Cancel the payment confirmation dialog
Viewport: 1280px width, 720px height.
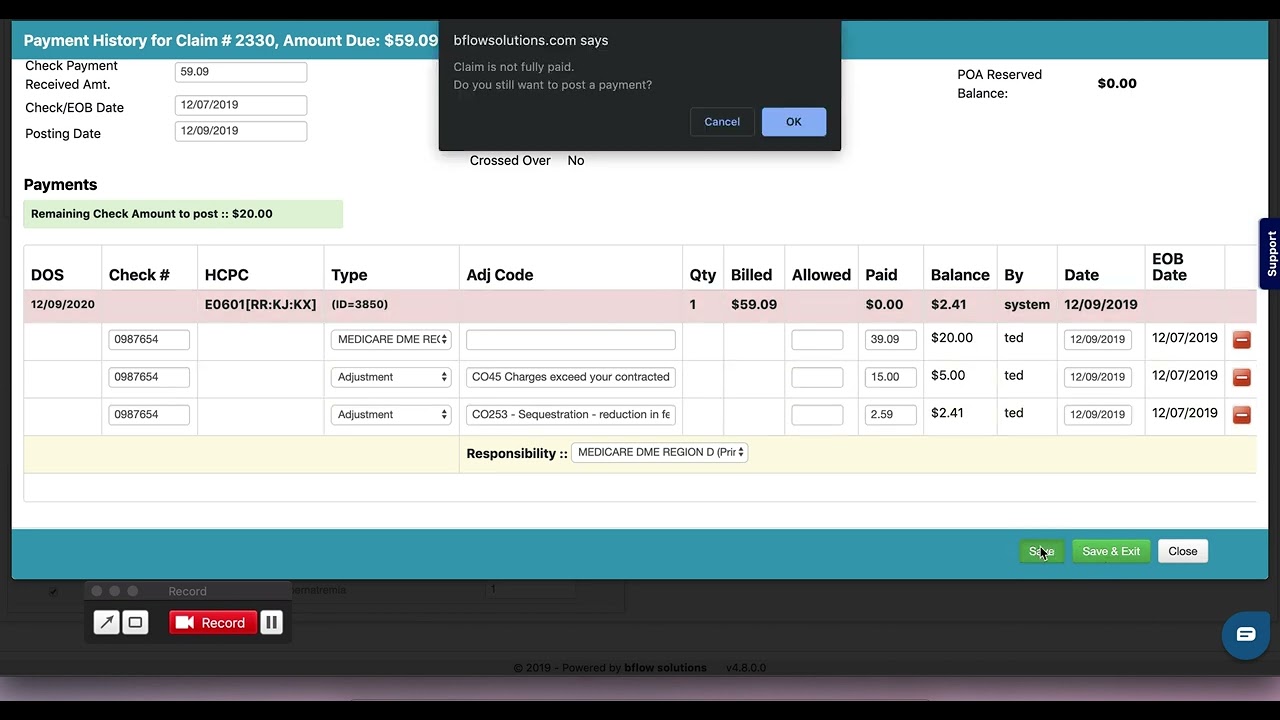click(722, 122)
